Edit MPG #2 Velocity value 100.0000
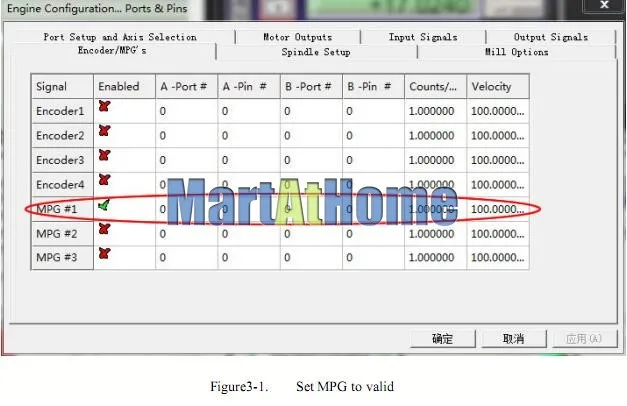The width and height of the screenshot is (627, 406). [498, 234]
